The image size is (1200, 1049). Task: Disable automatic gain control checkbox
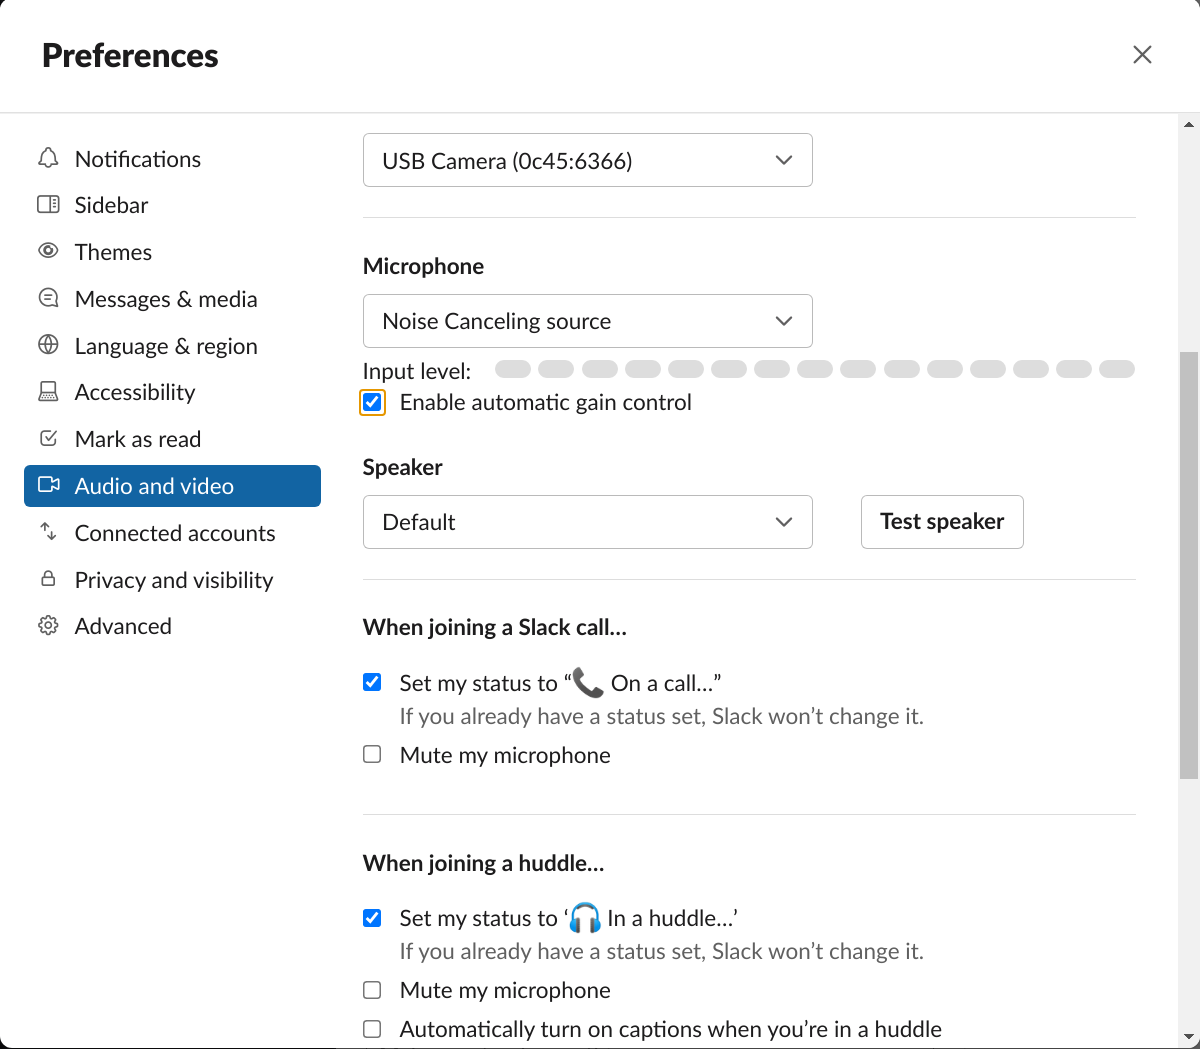372,402
